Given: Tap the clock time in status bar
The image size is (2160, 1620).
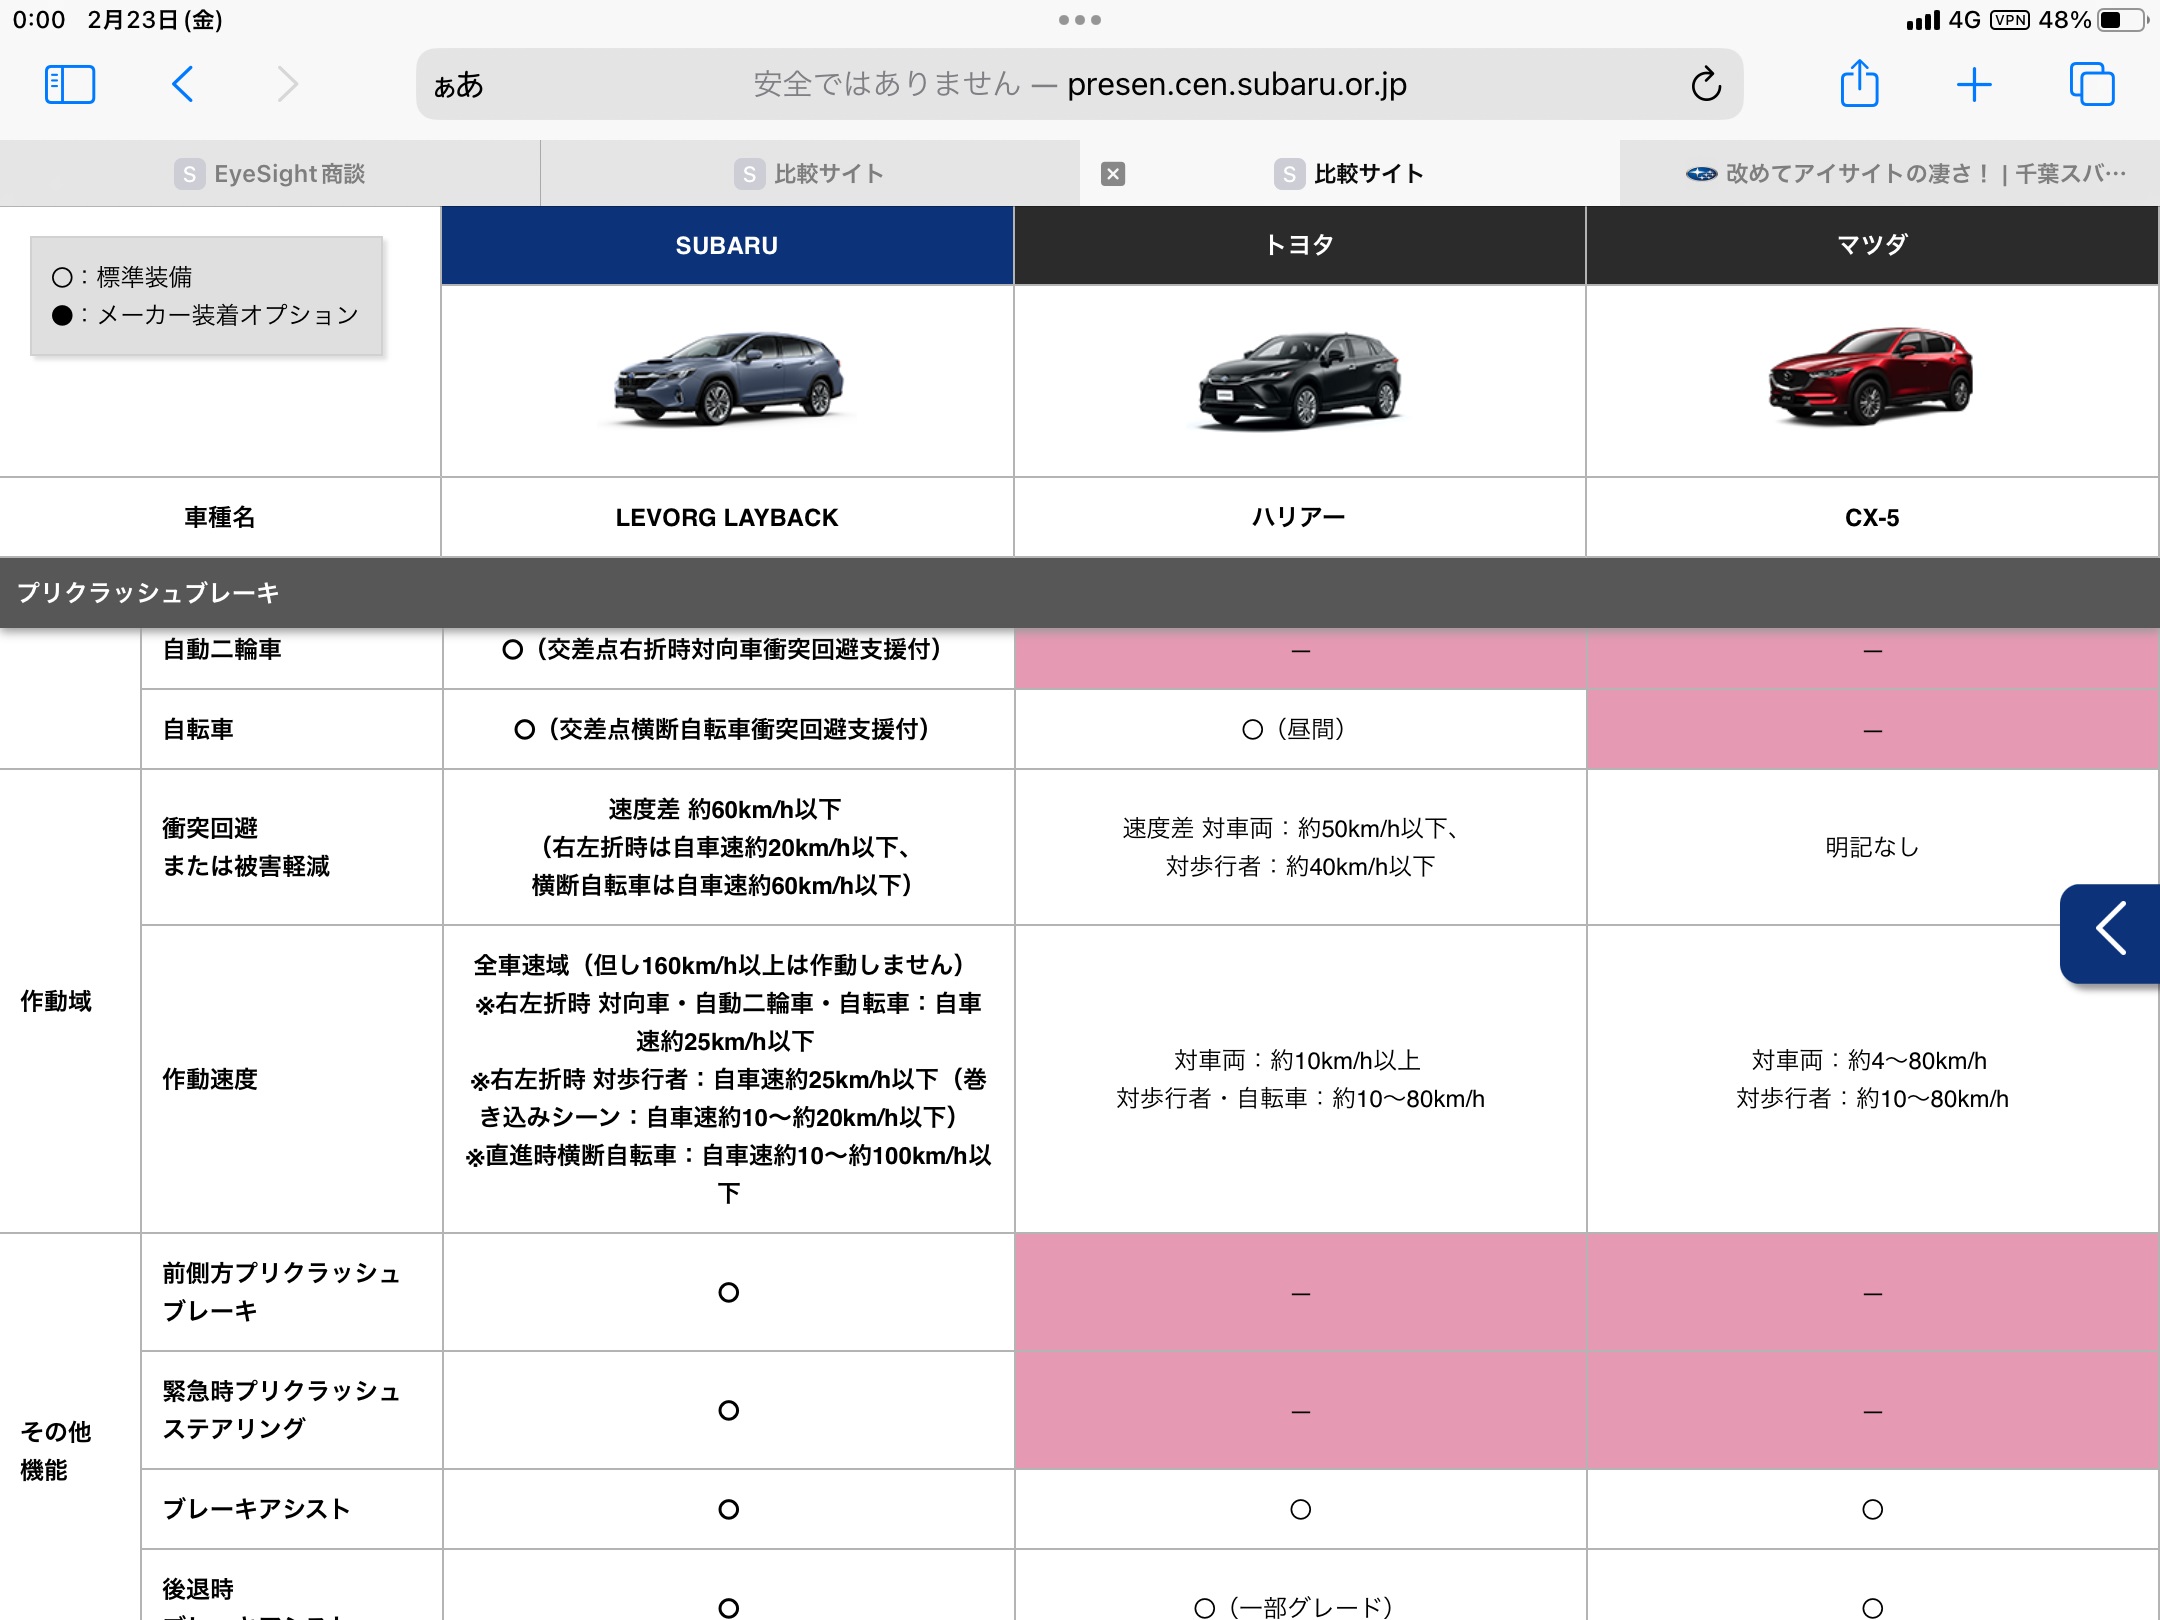Looking at the screenshot, I should point(39,20).
